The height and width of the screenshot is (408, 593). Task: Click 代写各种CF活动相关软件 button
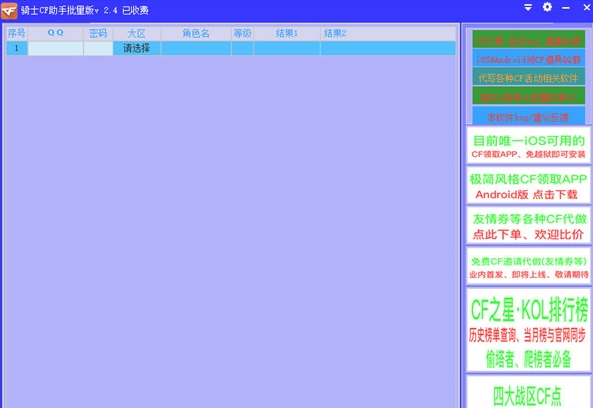pos(529,77)
